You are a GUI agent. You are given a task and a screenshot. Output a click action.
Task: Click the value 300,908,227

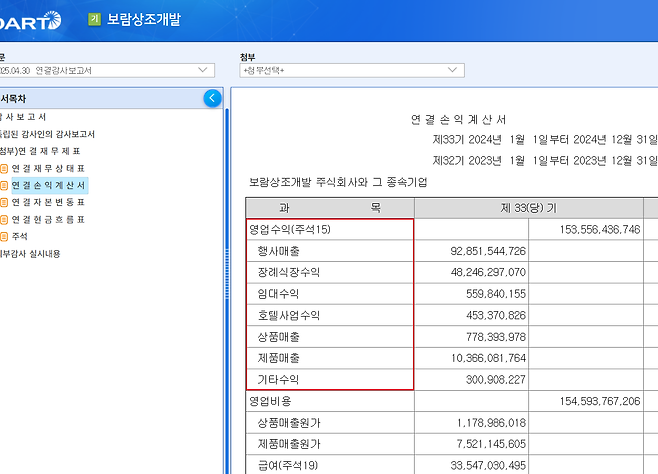[496, 380]
